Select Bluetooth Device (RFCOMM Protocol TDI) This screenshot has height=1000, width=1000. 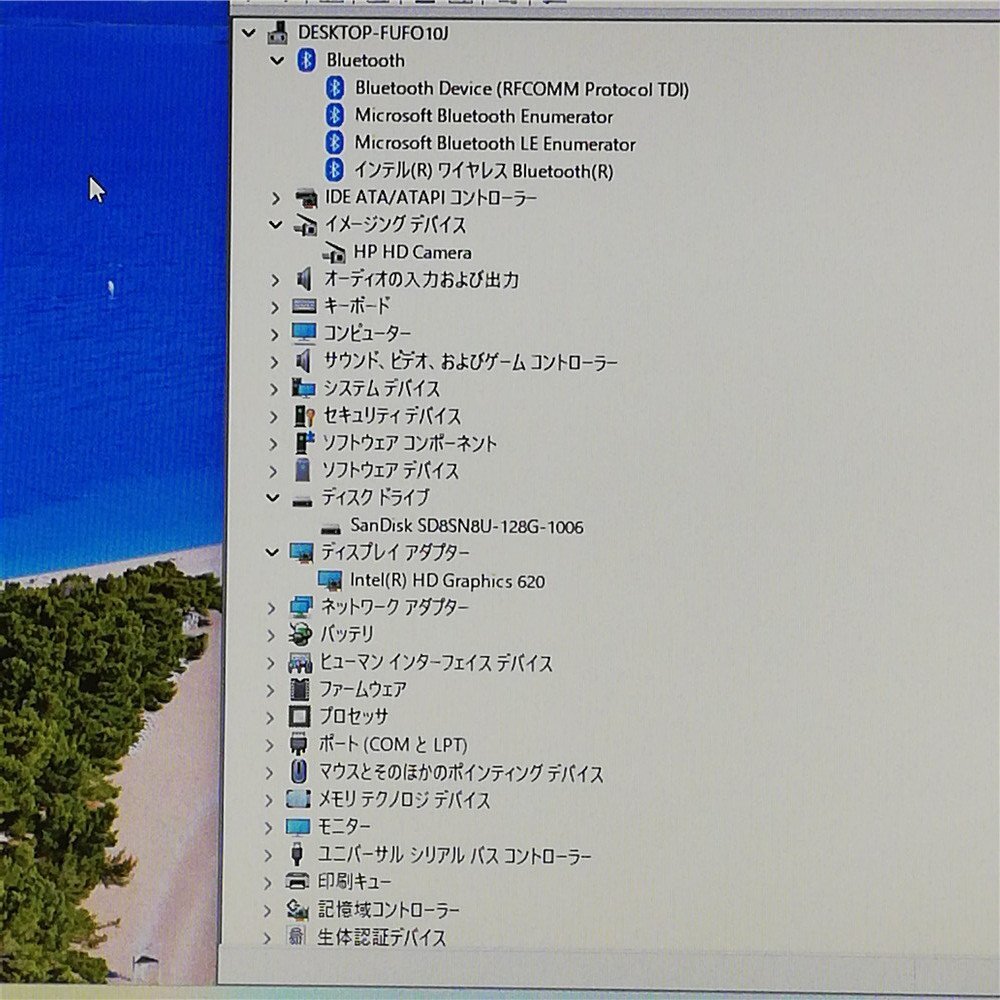(522, 89)
